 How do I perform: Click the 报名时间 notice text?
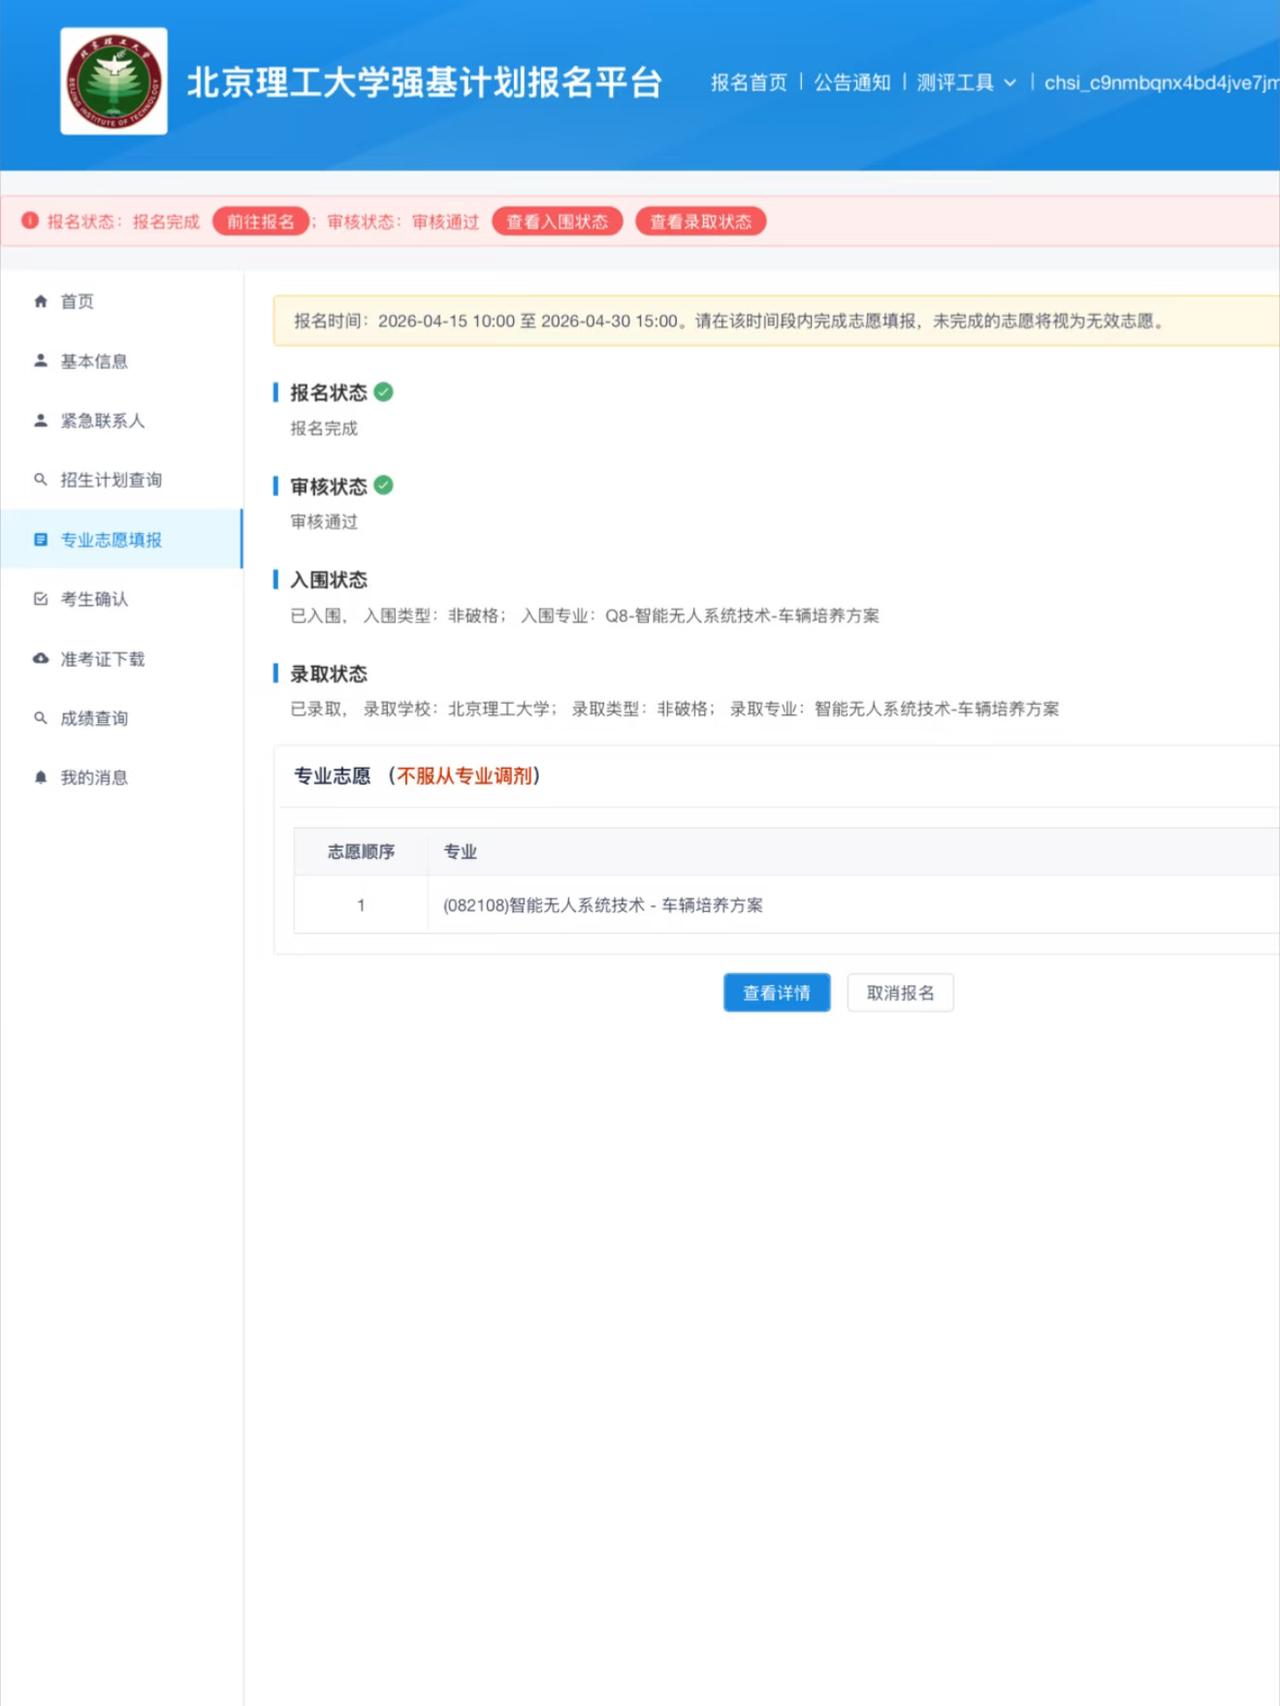(x=730, y=321)
